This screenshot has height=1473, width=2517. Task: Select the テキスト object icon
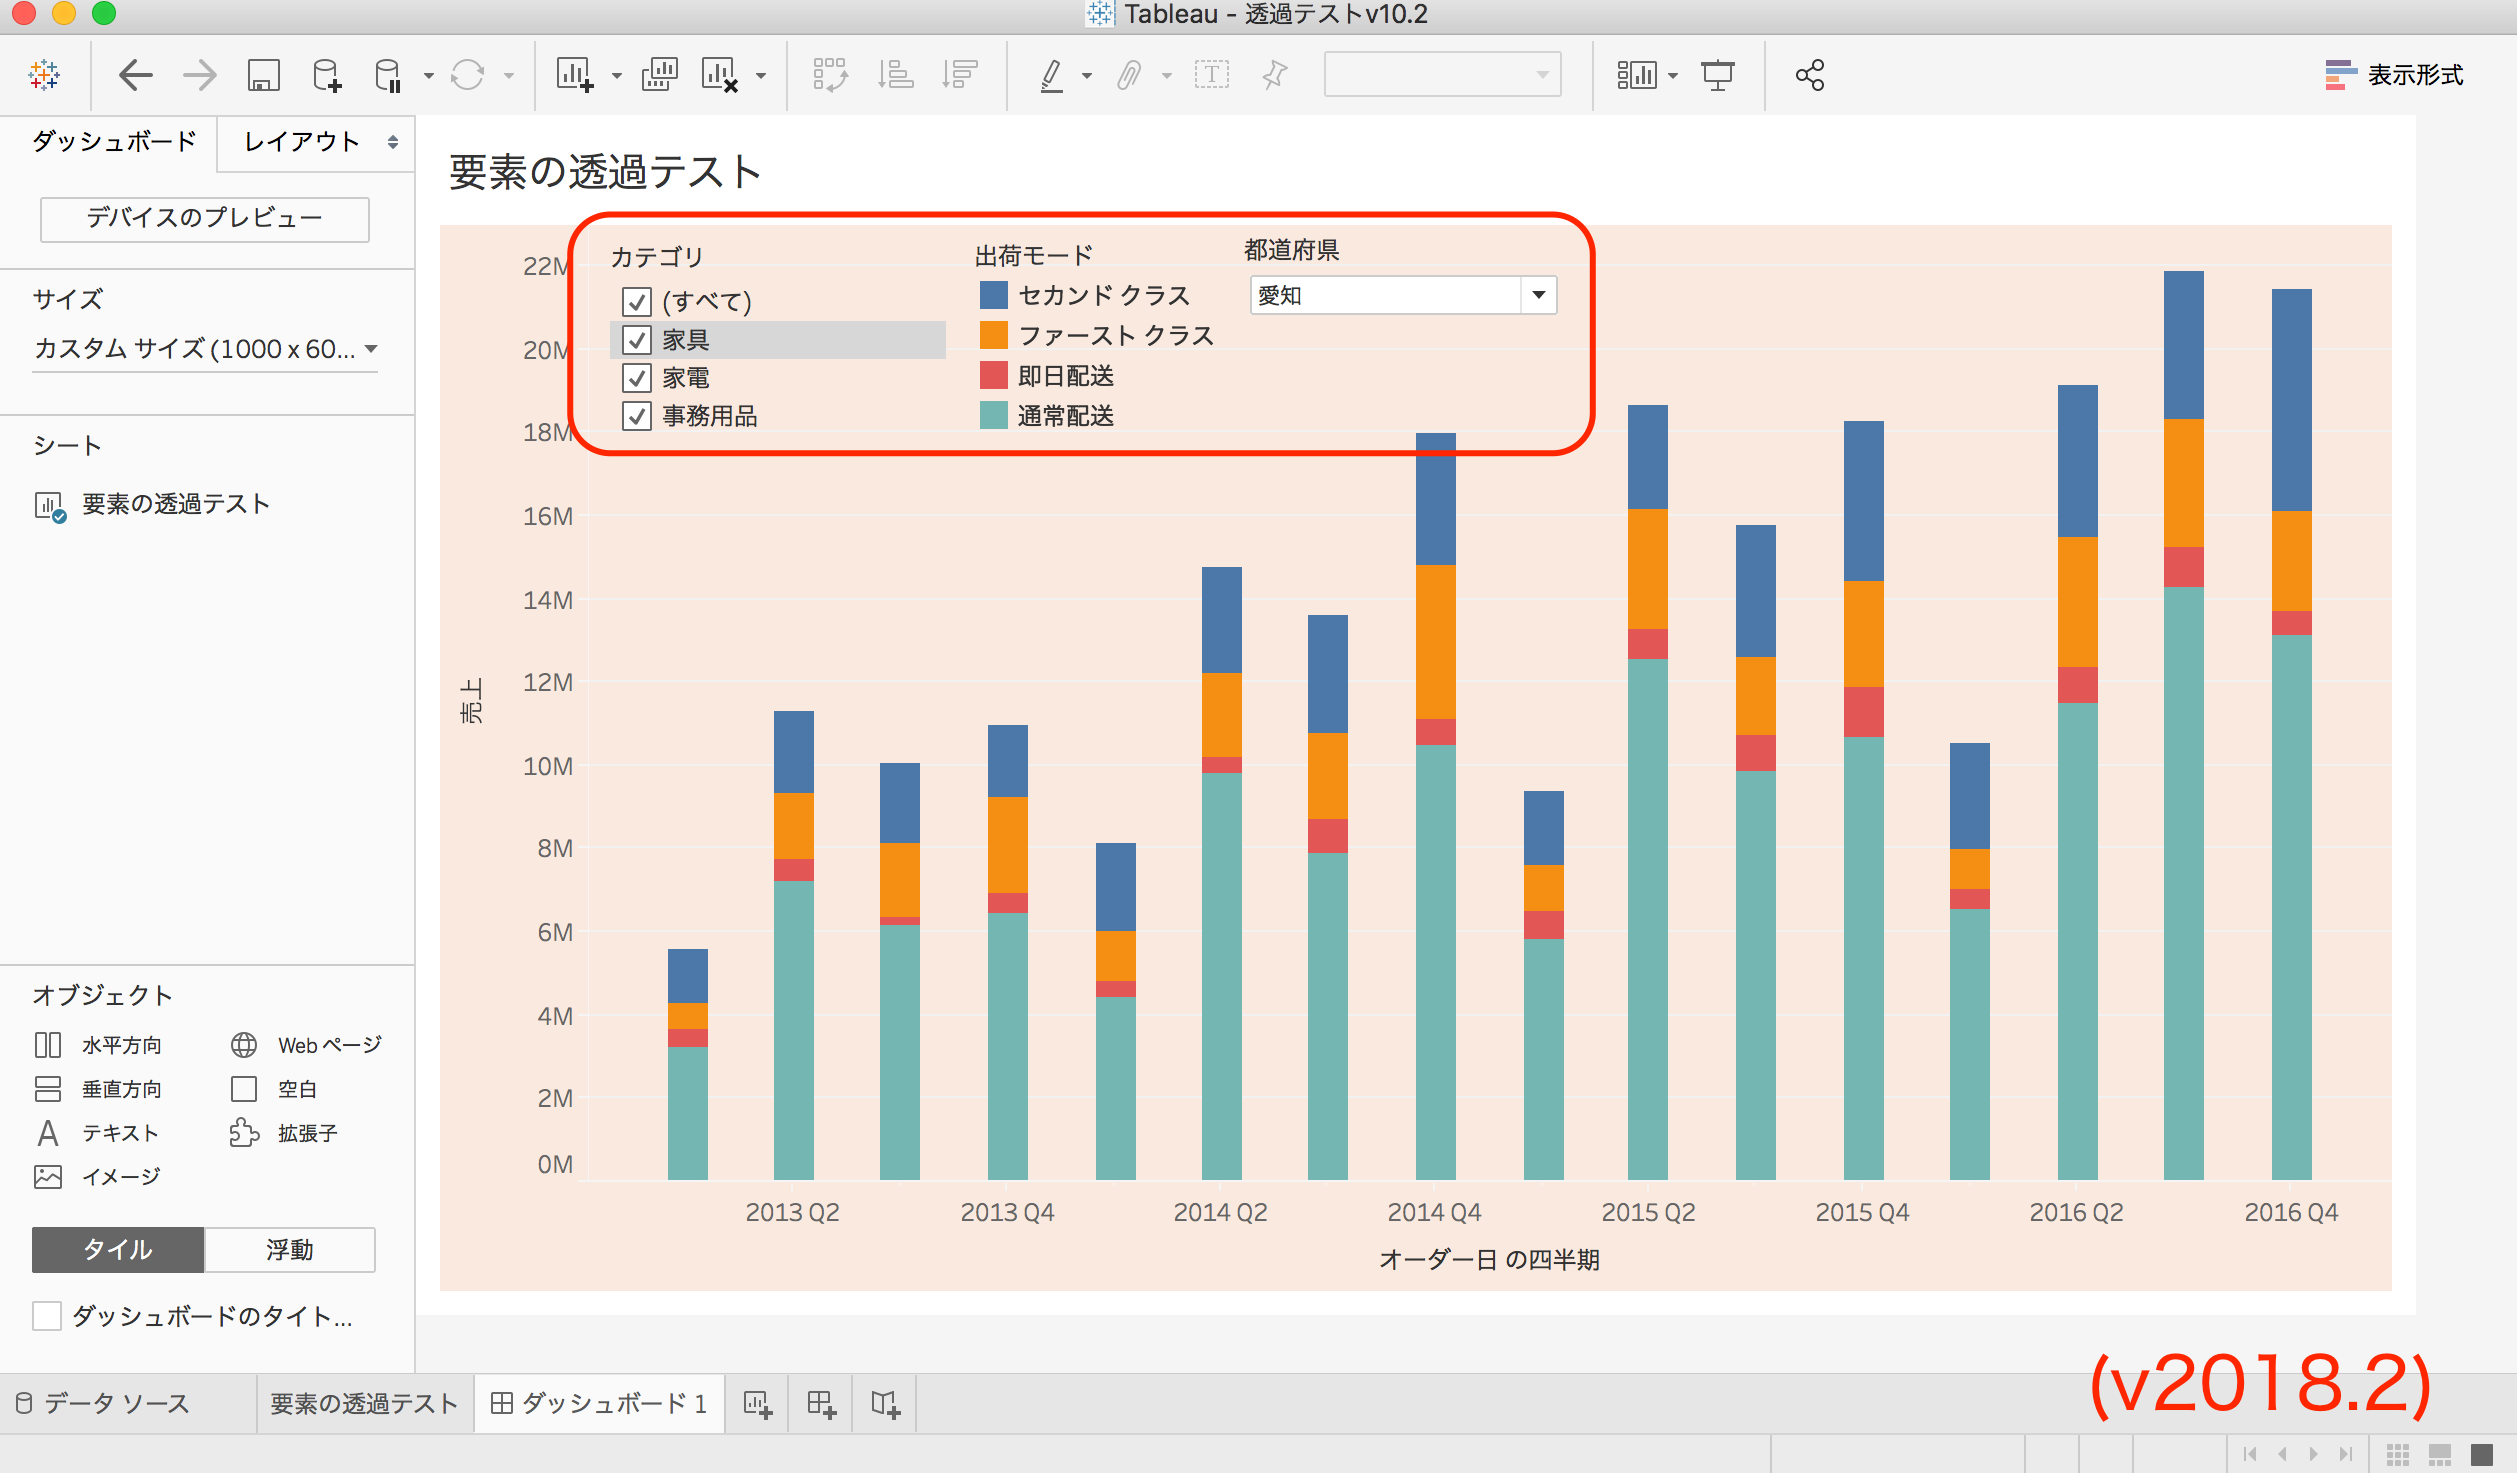pos(47,1133)
